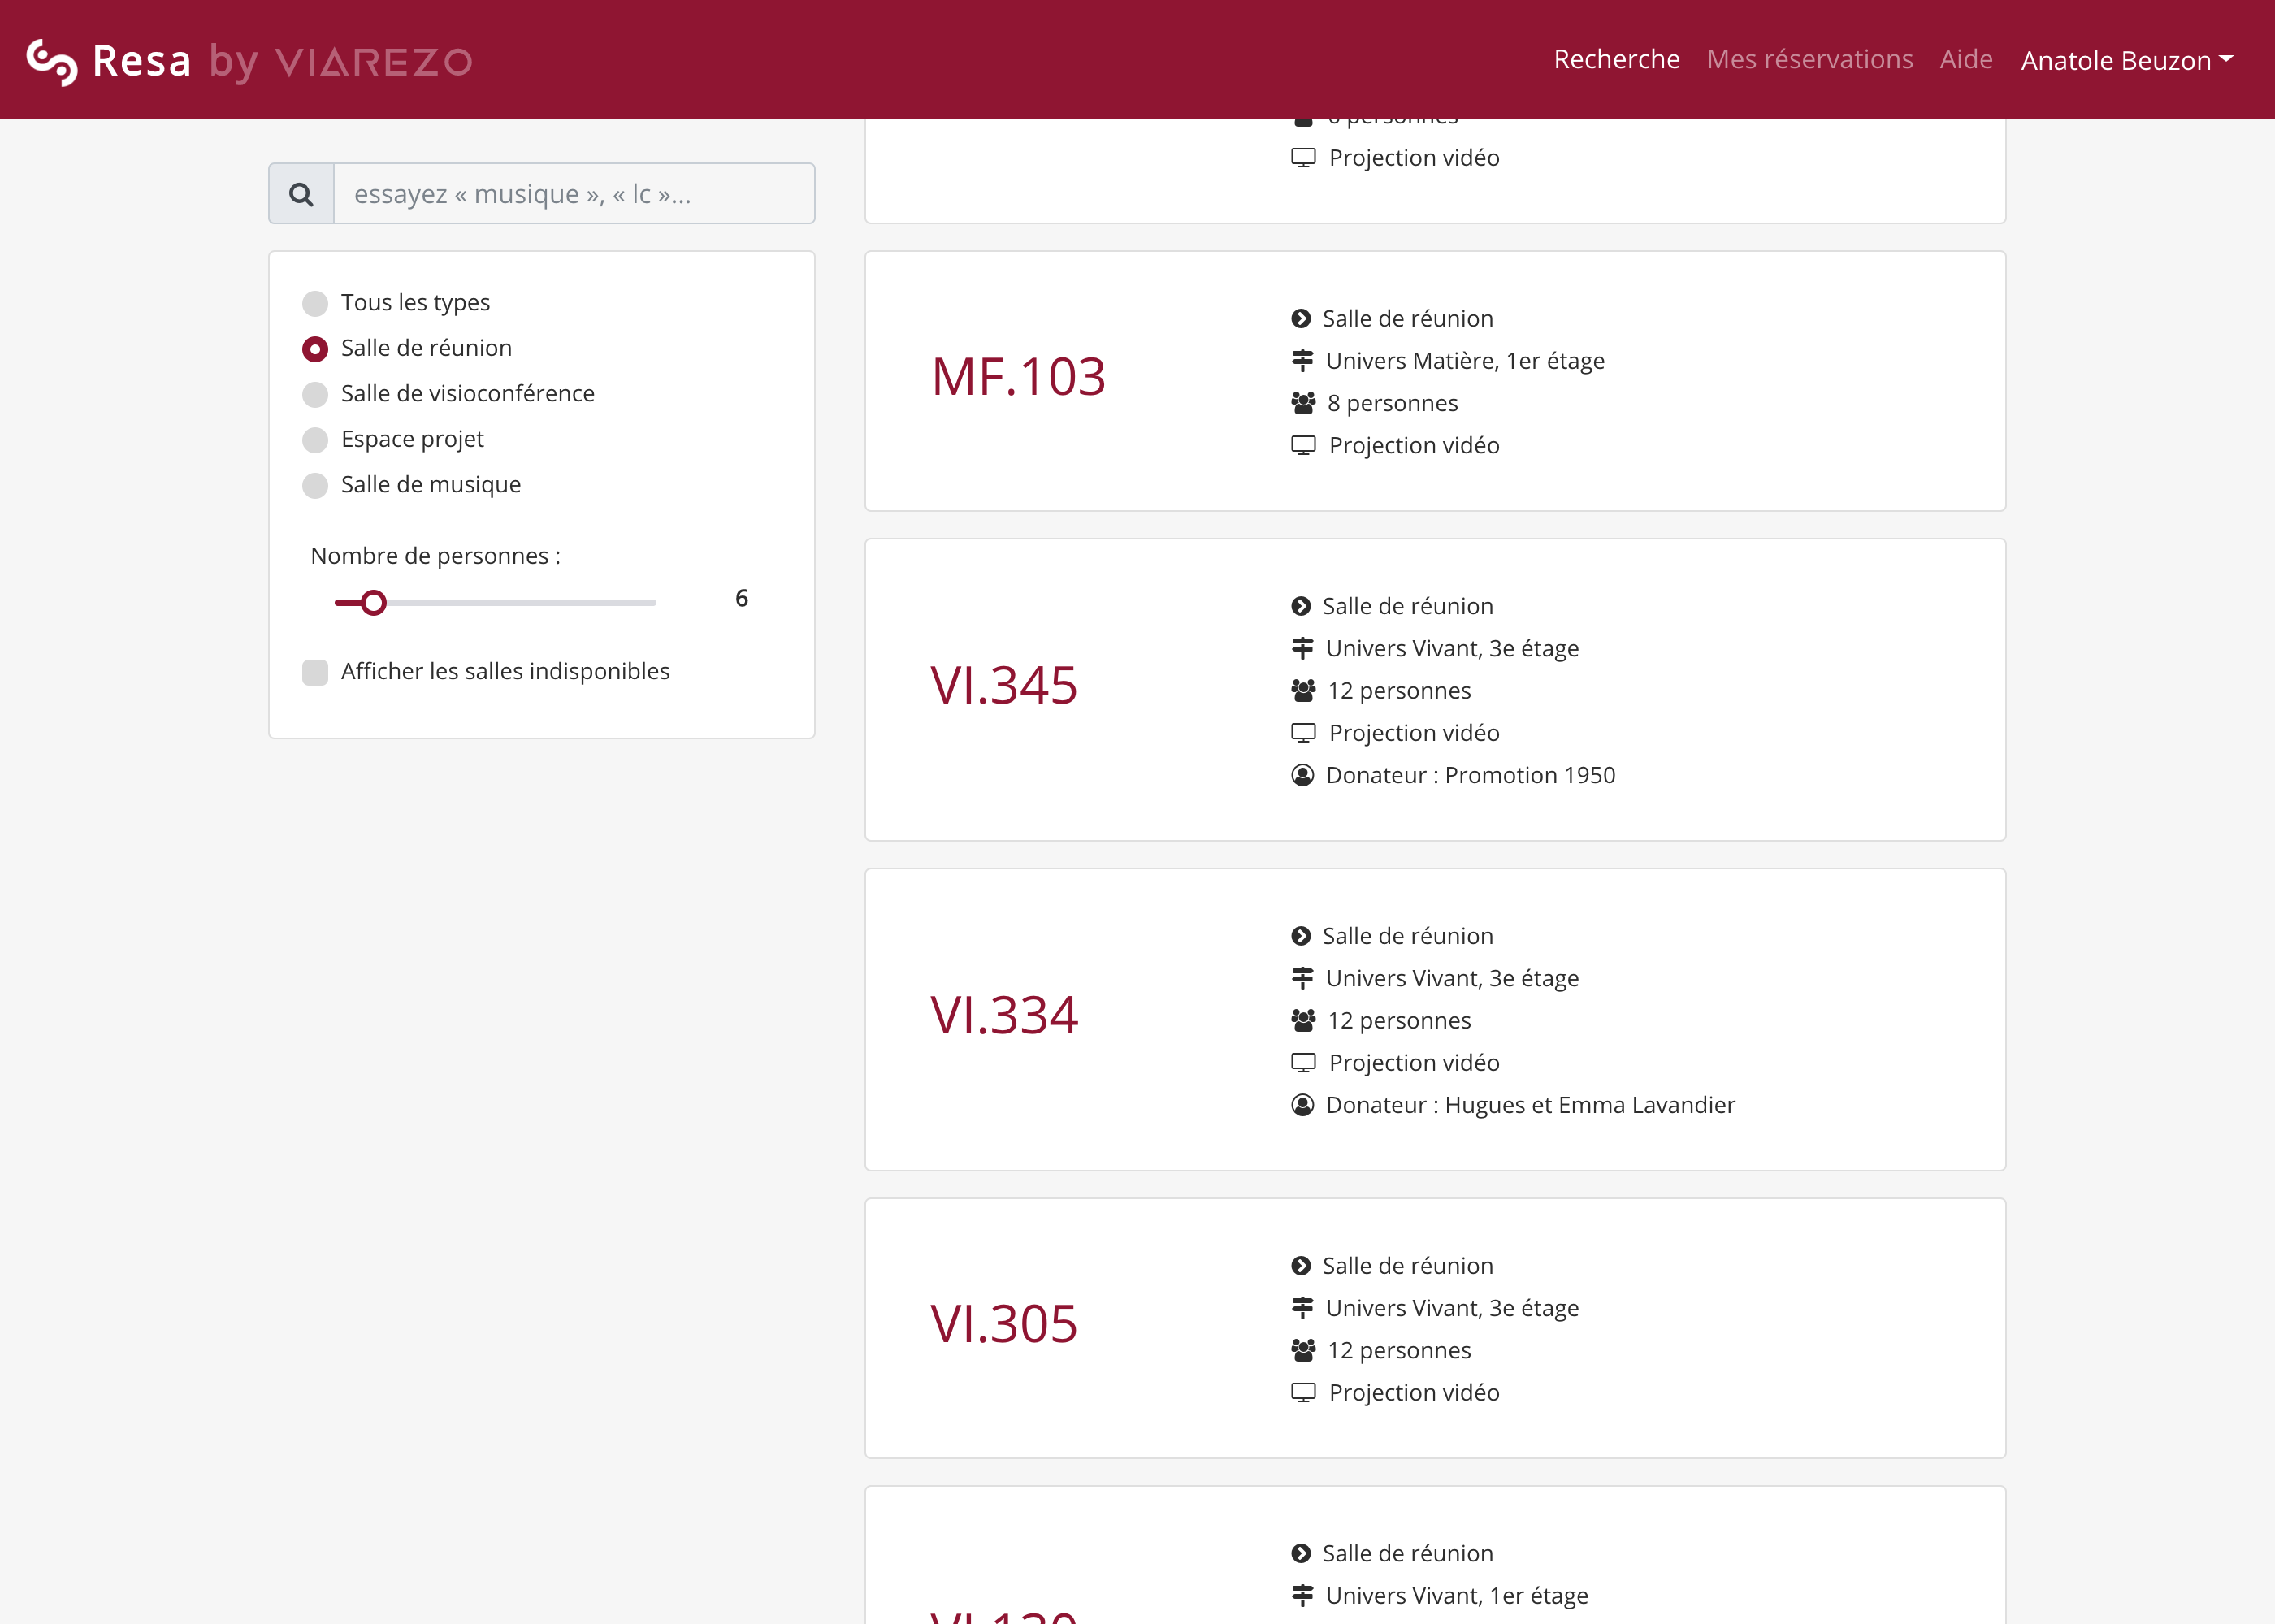Click Univers Vivant, 1er étage text
This screenshot has height=1624, width=2275.
[1457, 1596]
